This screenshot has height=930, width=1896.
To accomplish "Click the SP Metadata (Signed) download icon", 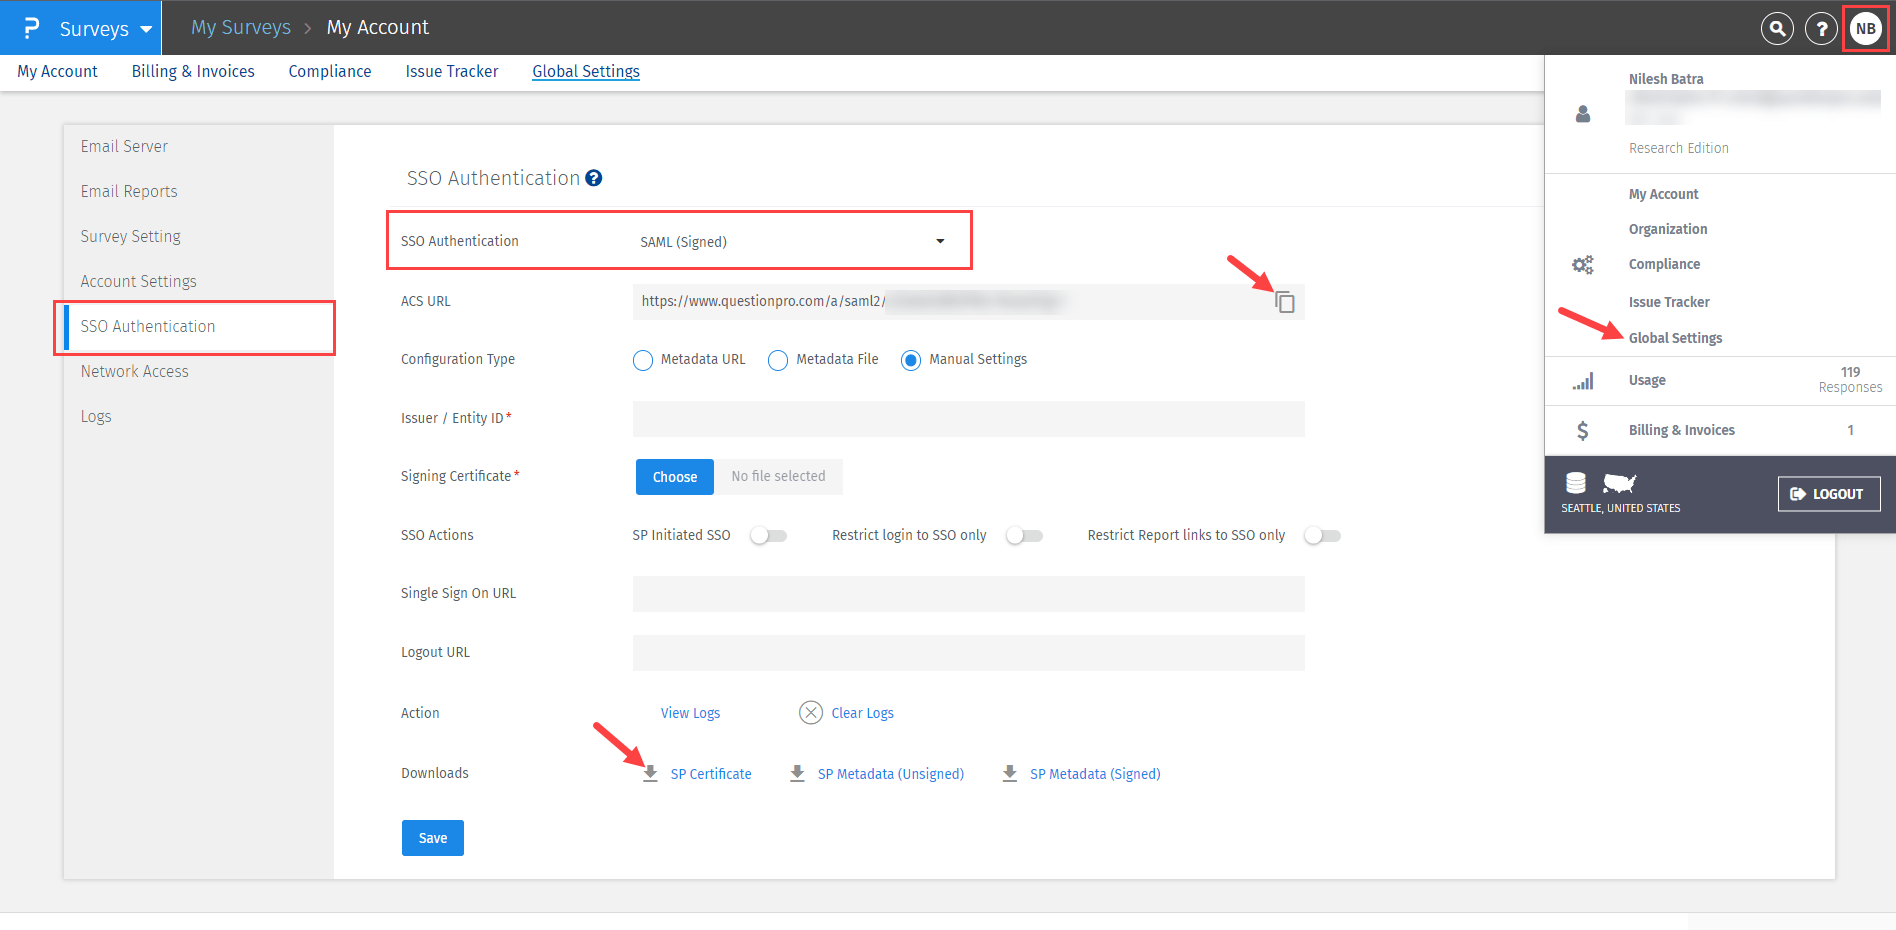I will coord(1010,773).
